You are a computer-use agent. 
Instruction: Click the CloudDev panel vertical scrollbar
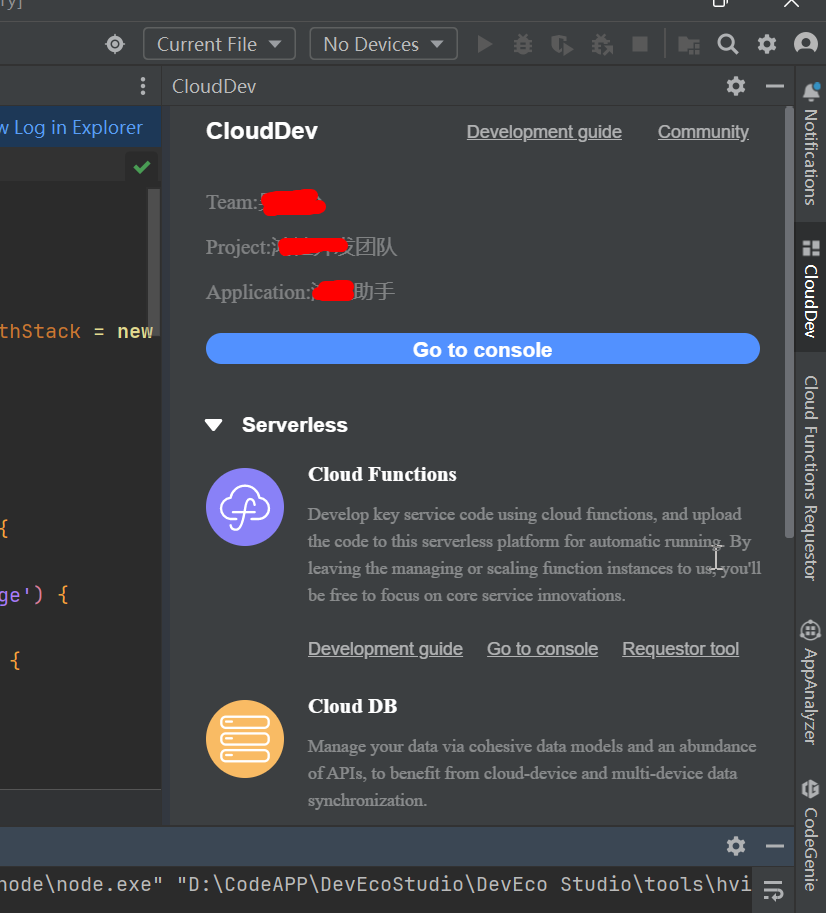(789, 323)
